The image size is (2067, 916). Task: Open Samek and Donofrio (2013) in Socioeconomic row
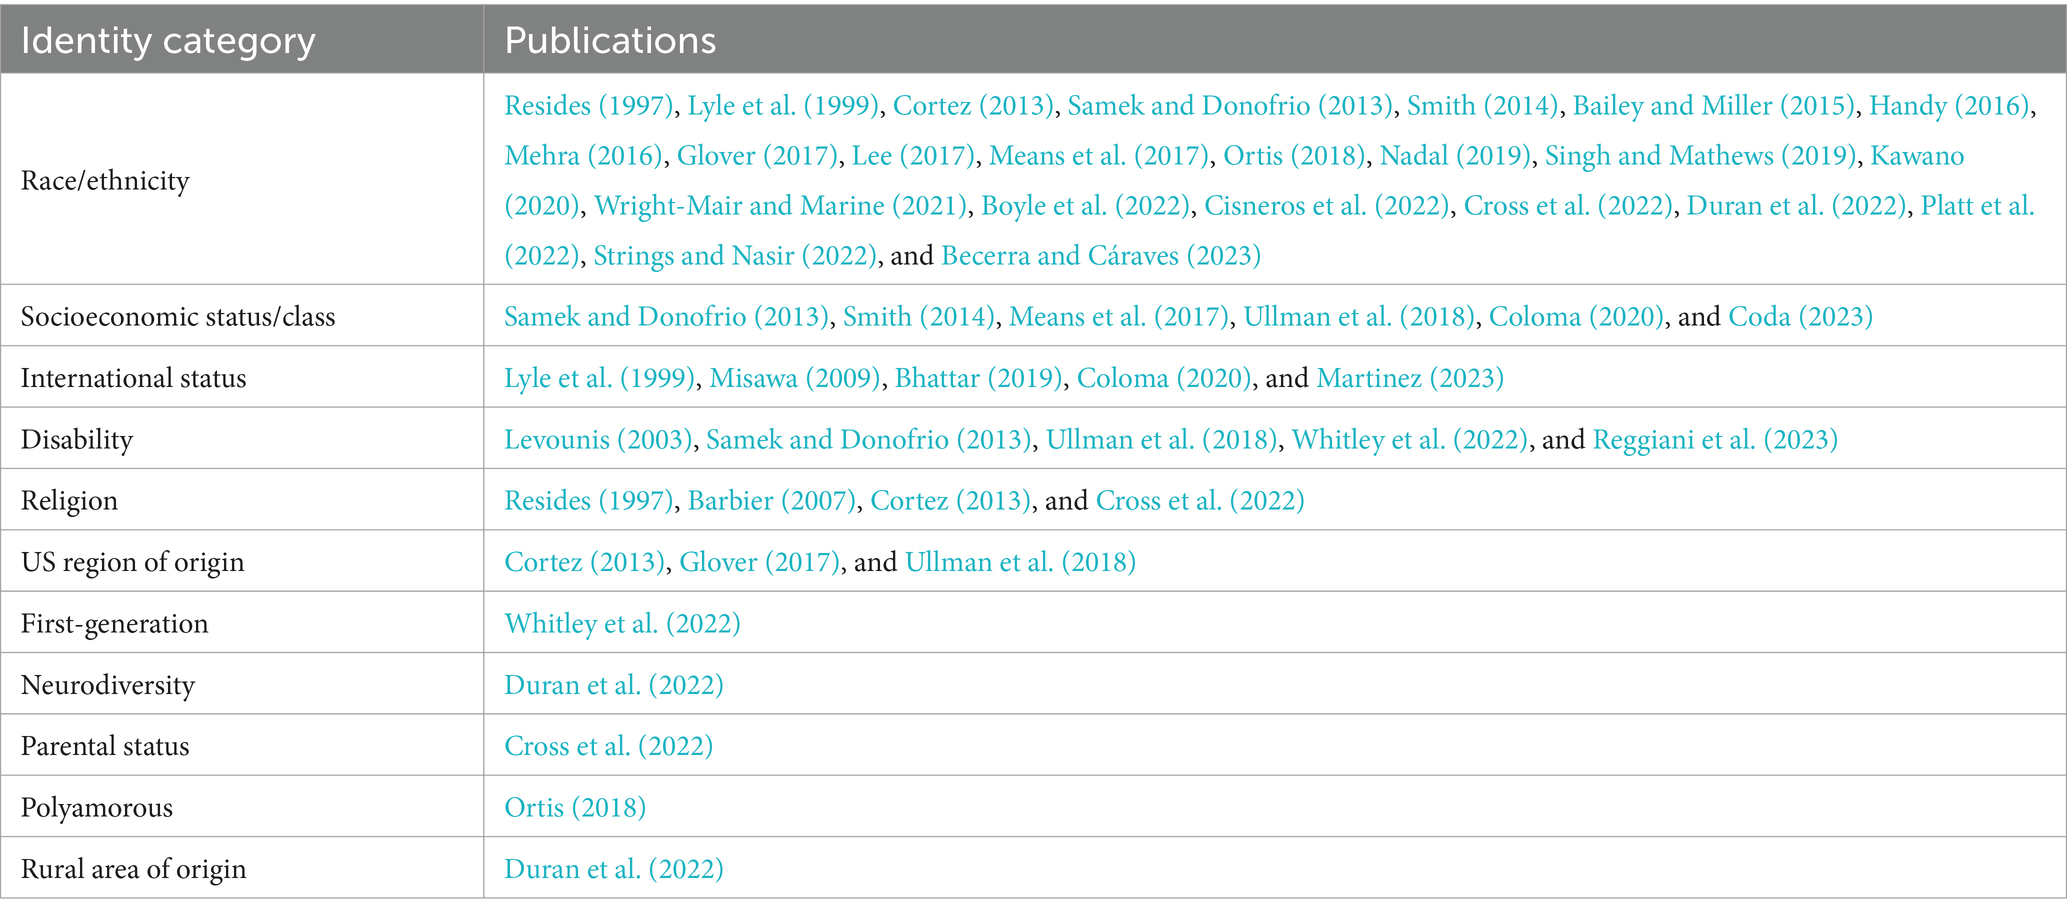coord(666,317)
